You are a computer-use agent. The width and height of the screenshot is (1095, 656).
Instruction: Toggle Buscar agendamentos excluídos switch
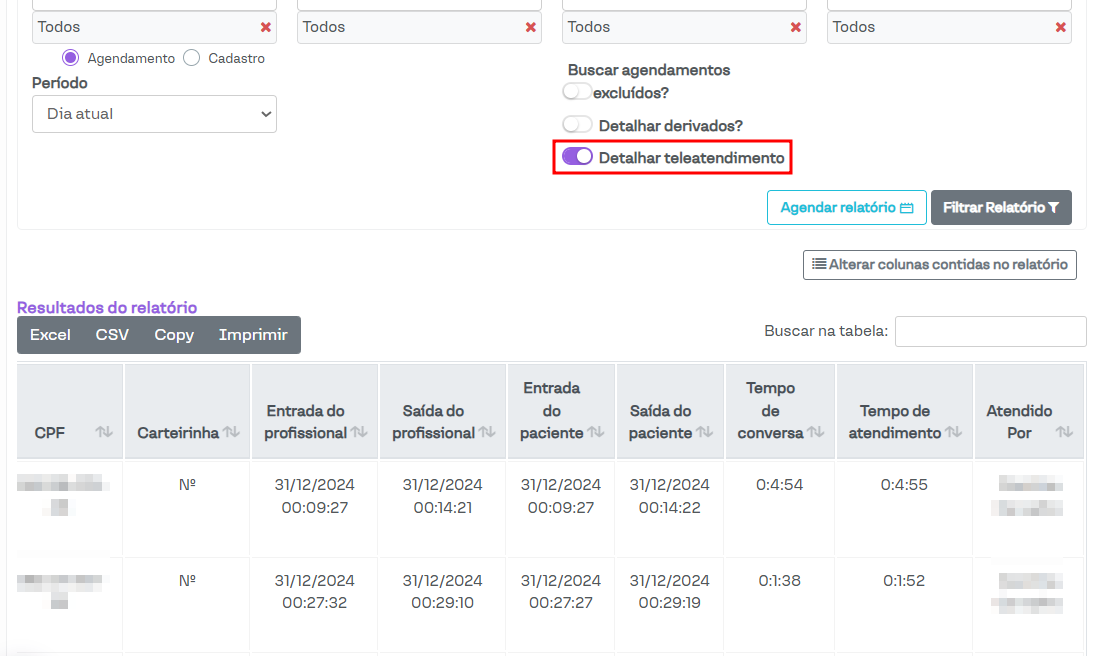577,92
